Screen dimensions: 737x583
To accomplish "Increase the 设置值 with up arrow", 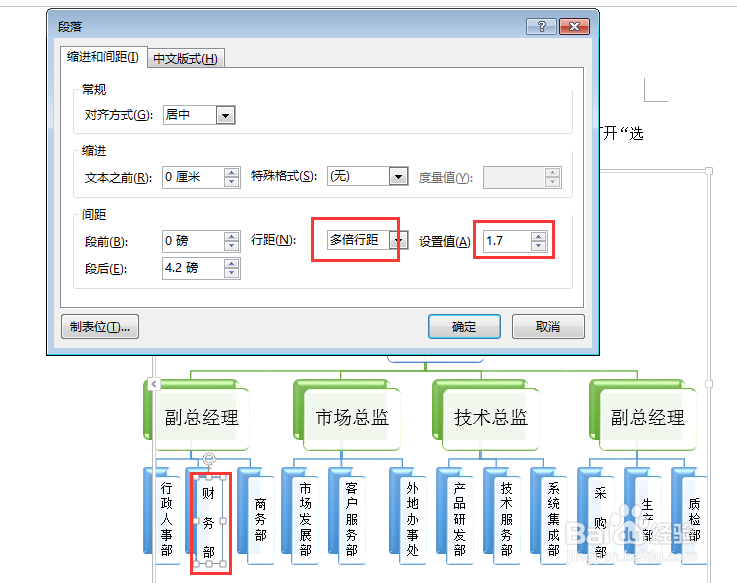I will [539, 236].
